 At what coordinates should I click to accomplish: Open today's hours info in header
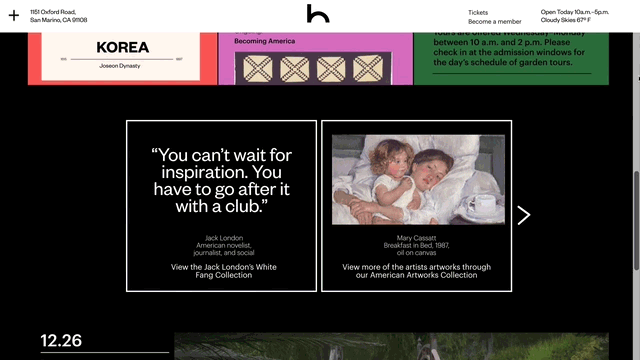point(574,12)
